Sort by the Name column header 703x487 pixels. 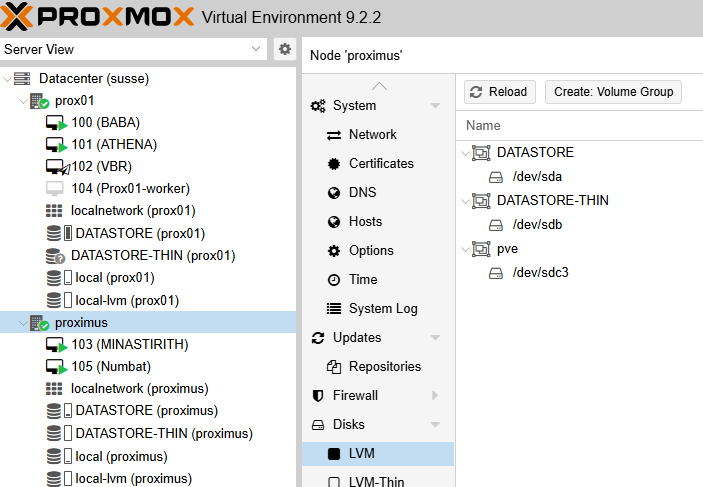483,126
